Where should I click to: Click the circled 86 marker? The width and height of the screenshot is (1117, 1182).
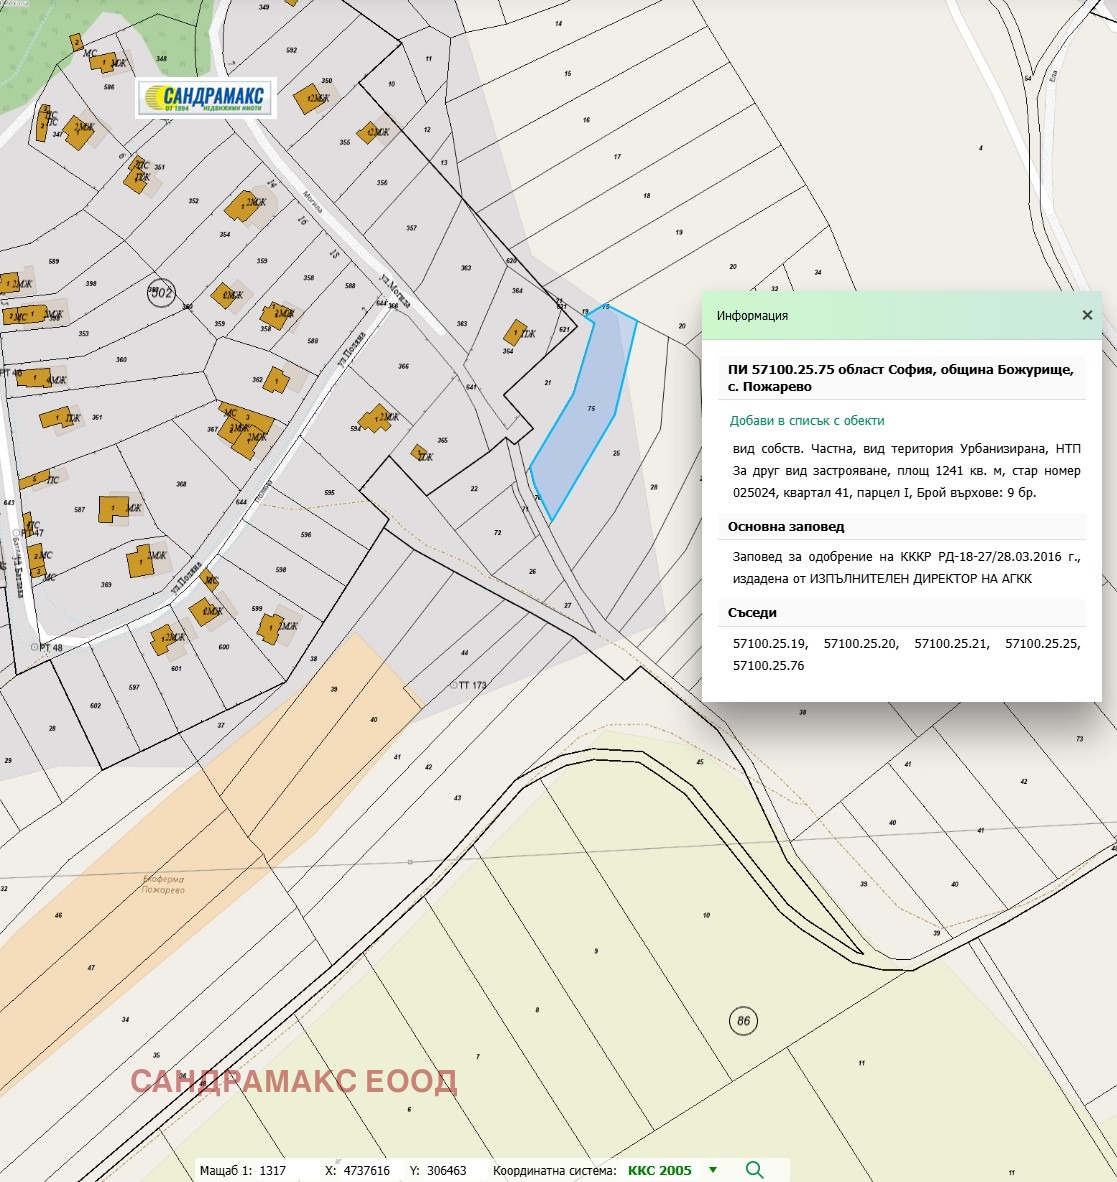click(742, 1021)
